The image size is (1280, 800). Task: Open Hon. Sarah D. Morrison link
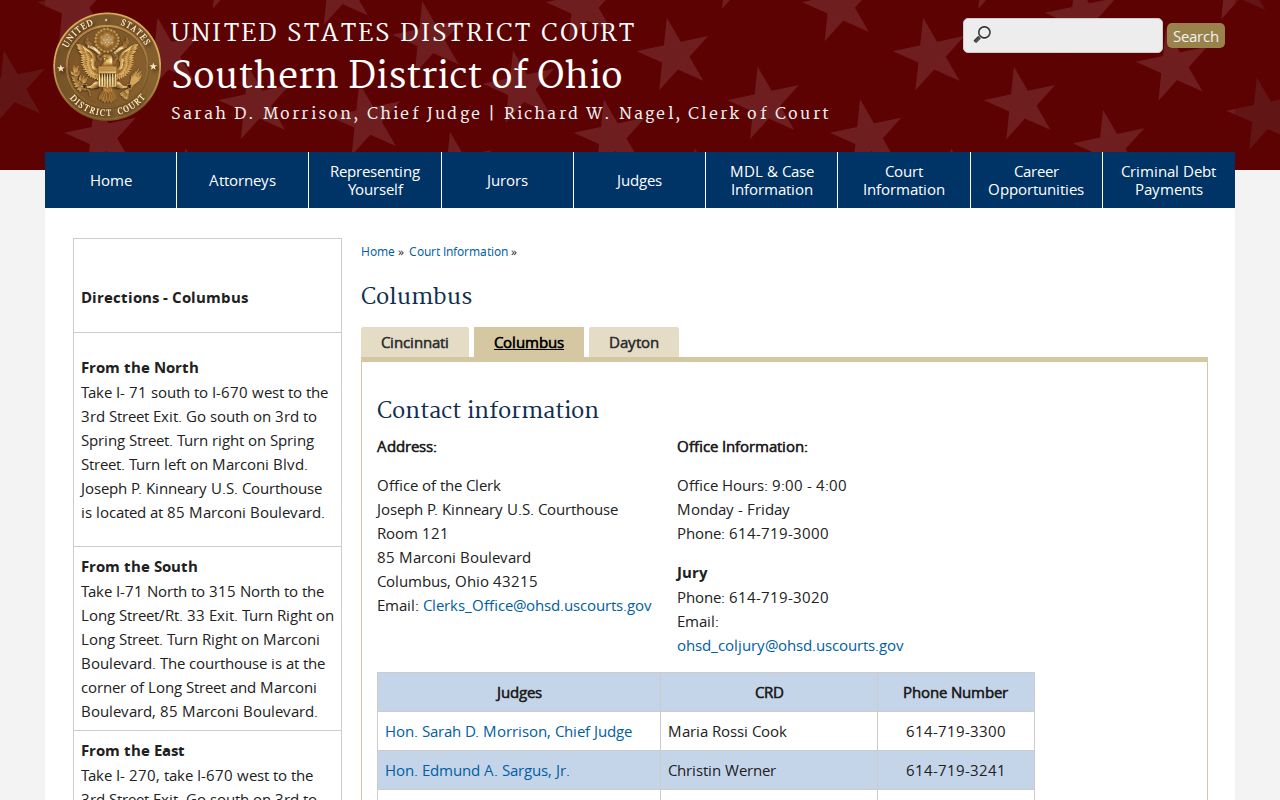[509, 731]
